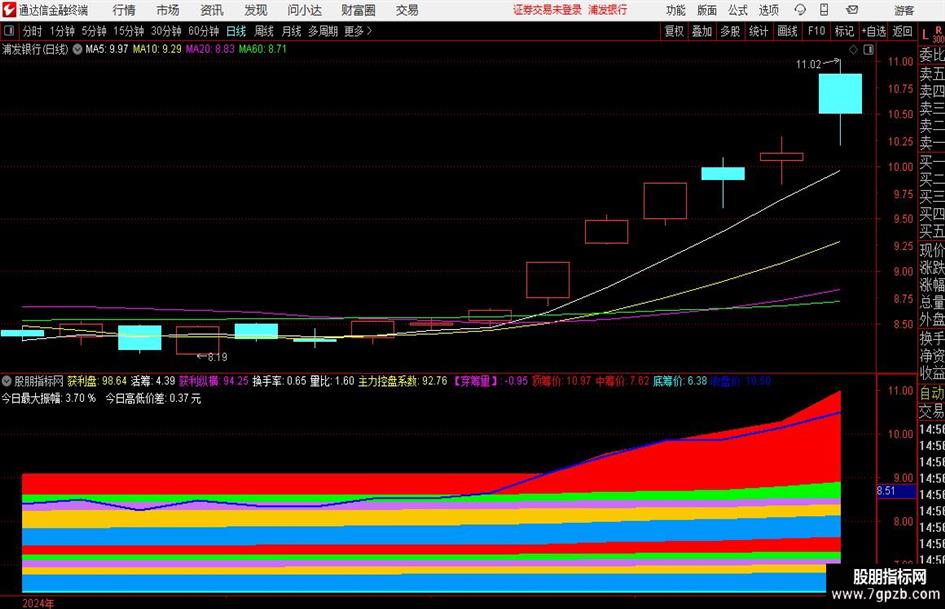This screenshot has width=945, height=609.
Task: Open the headset customer service icon
Action: point(800,10)
